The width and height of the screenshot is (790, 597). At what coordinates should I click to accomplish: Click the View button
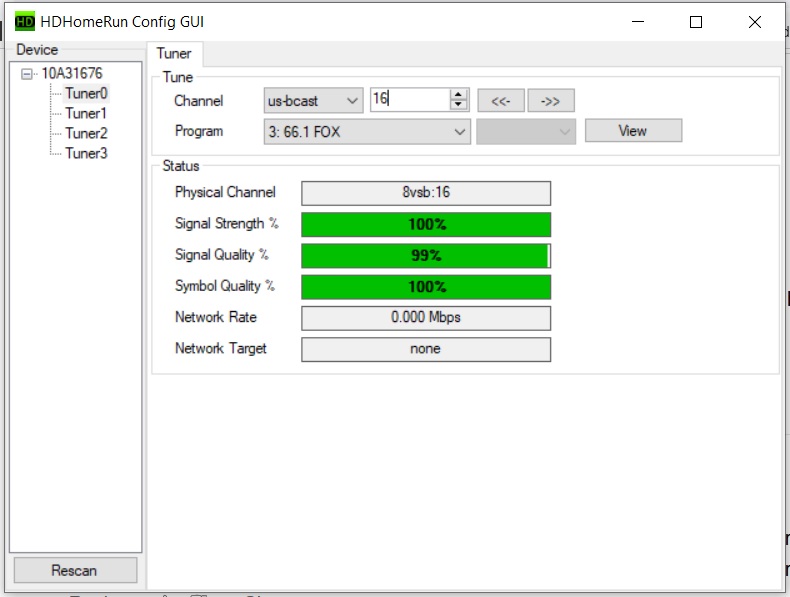click(633, 131)
